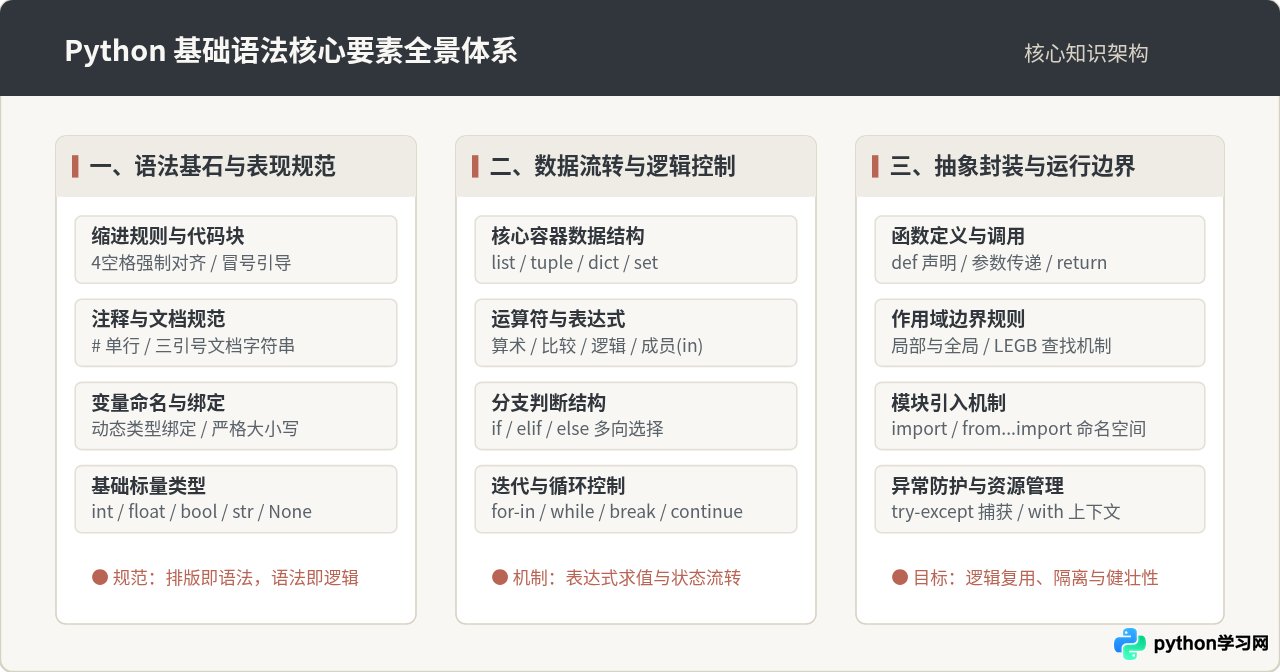
Task: Click the line 'for-in / while / break / continue'
Action: [617, 512]
